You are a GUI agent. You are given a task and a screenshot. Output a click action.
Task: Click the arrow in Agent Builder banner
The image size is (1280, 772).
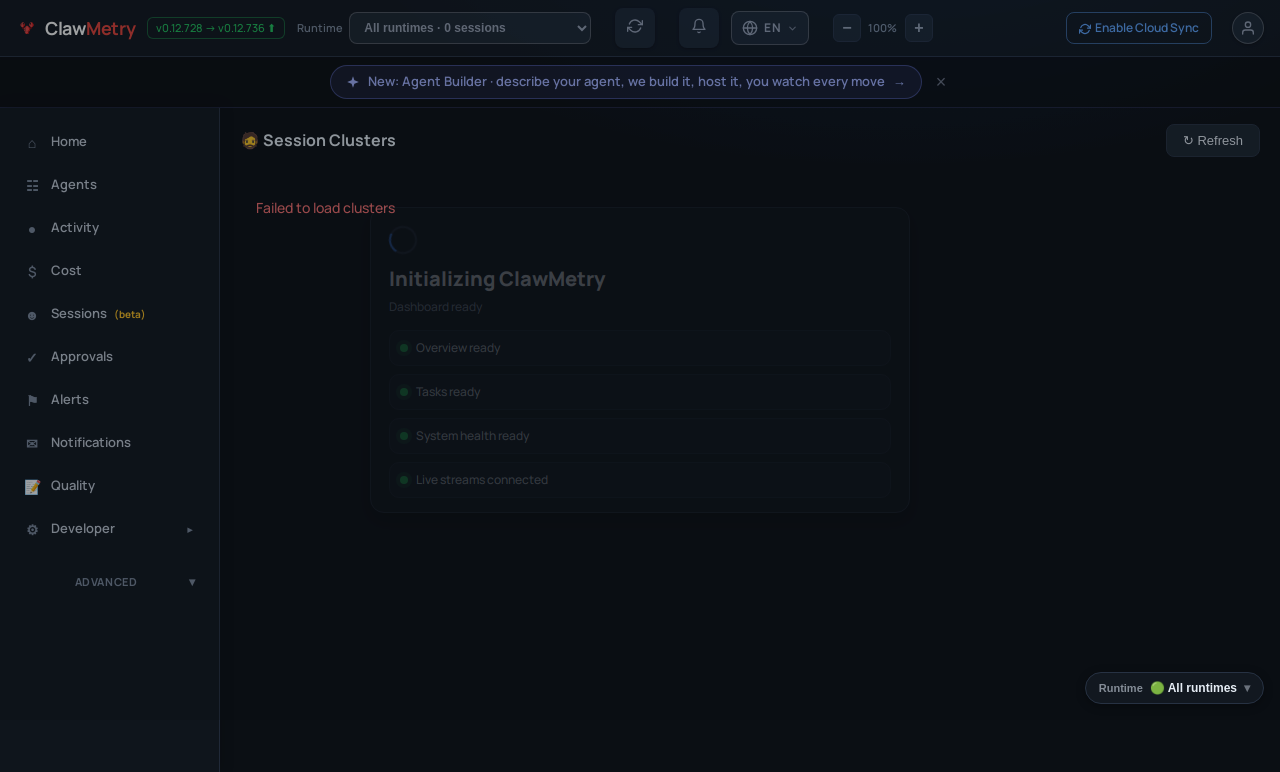click(899, 83)
